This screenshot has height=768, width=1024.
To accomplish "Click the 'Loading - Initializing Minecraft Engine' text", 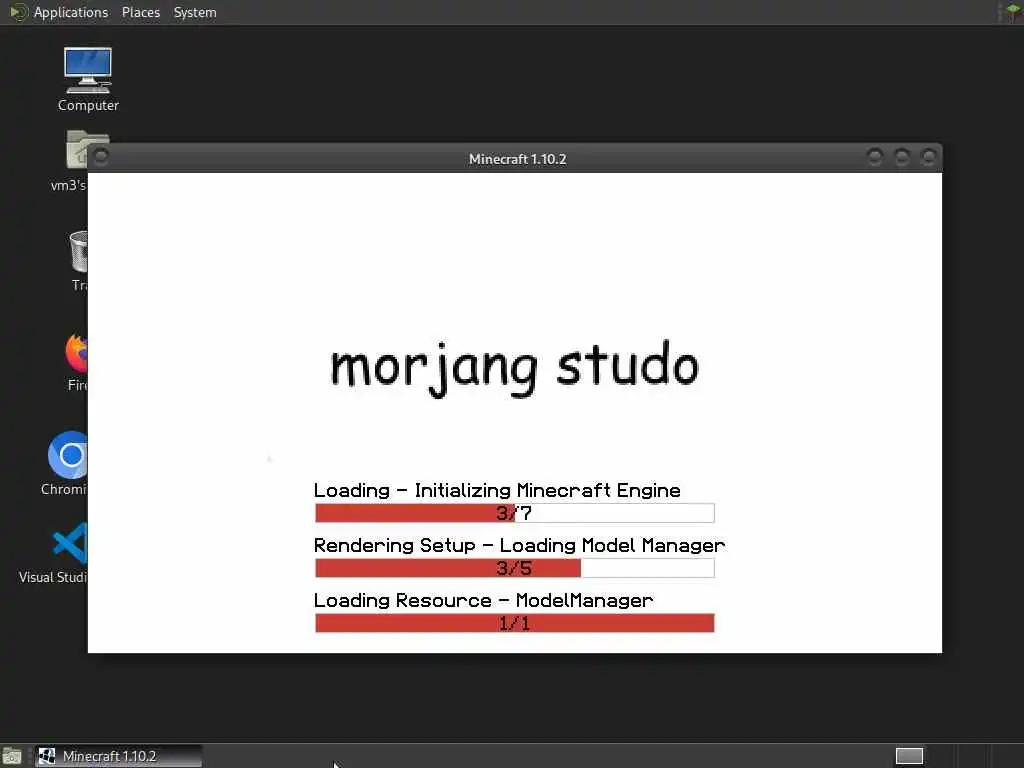I will 497,490.
